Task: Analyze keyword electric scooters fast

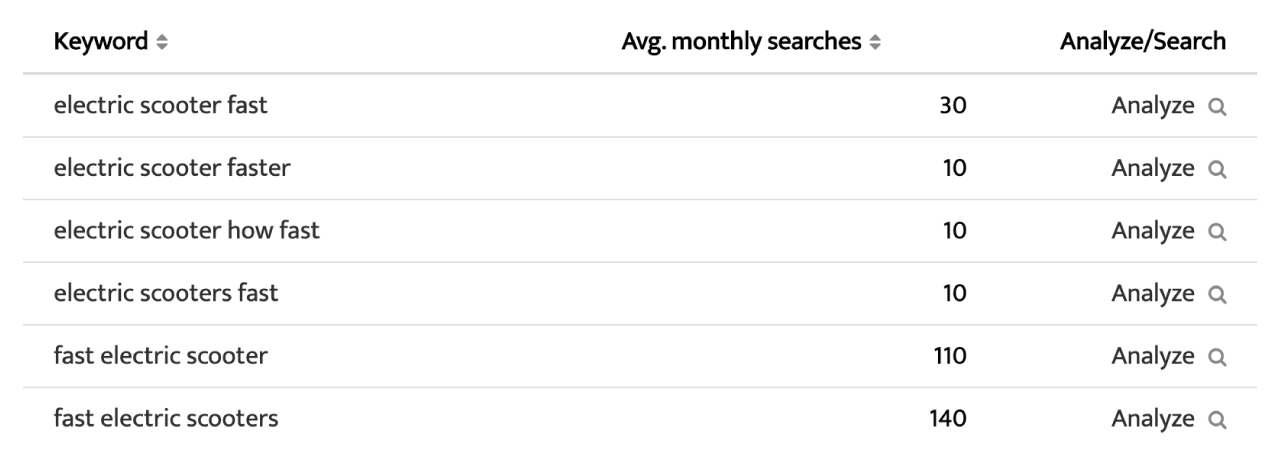Action: pyautogui.click(x=1153, y=294)
